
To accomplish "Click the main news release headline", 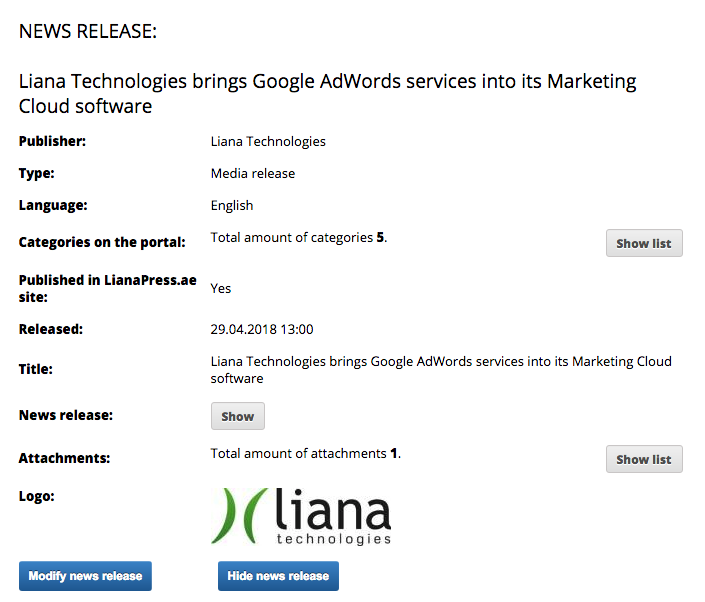I will (x=327, y=93).
